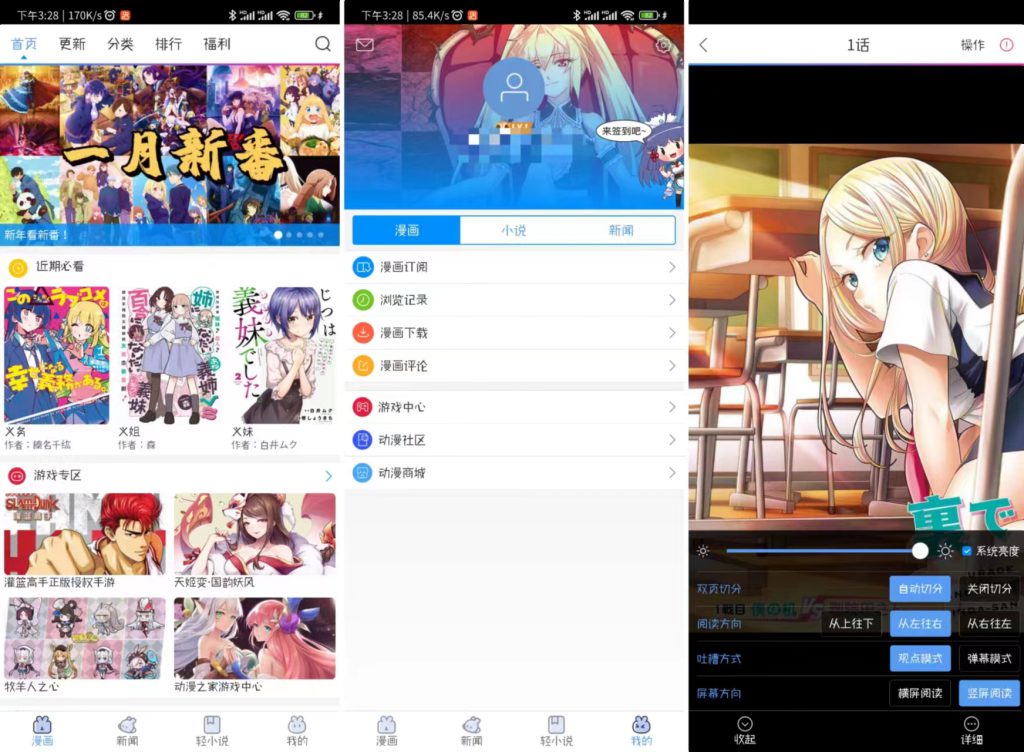Open the chevron on the 游戏中心 row
1024x752 pixels.
(672, 407)
